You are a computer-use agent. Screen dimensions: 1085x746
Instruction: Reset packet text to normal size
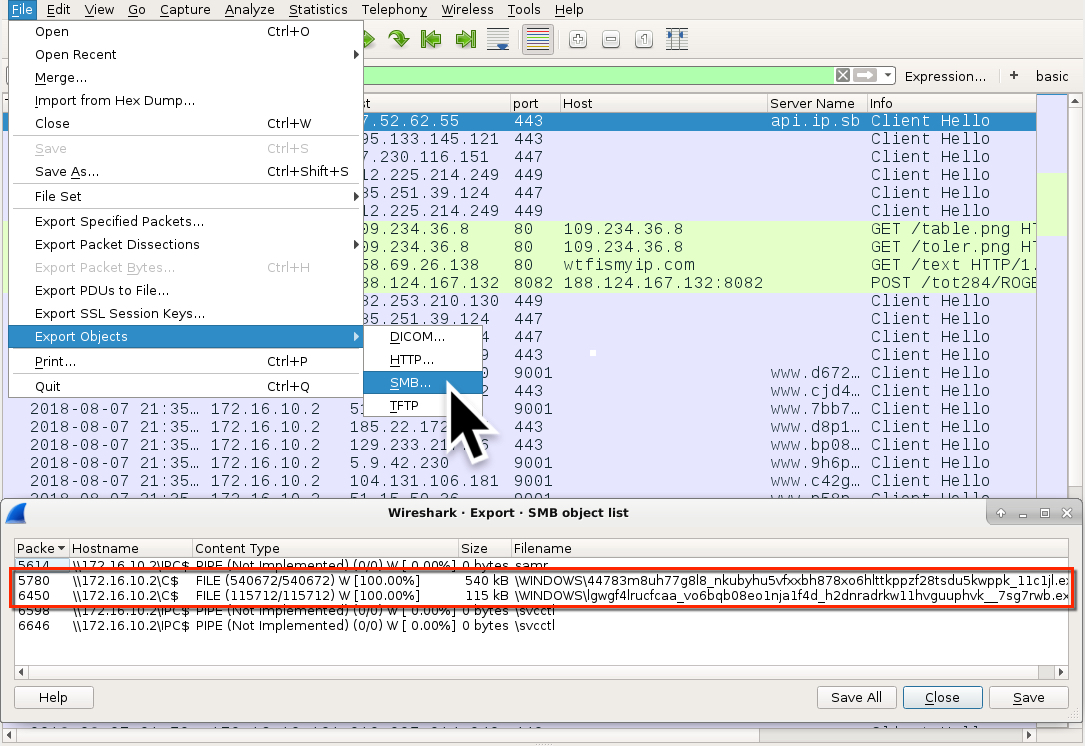[644, 39]
